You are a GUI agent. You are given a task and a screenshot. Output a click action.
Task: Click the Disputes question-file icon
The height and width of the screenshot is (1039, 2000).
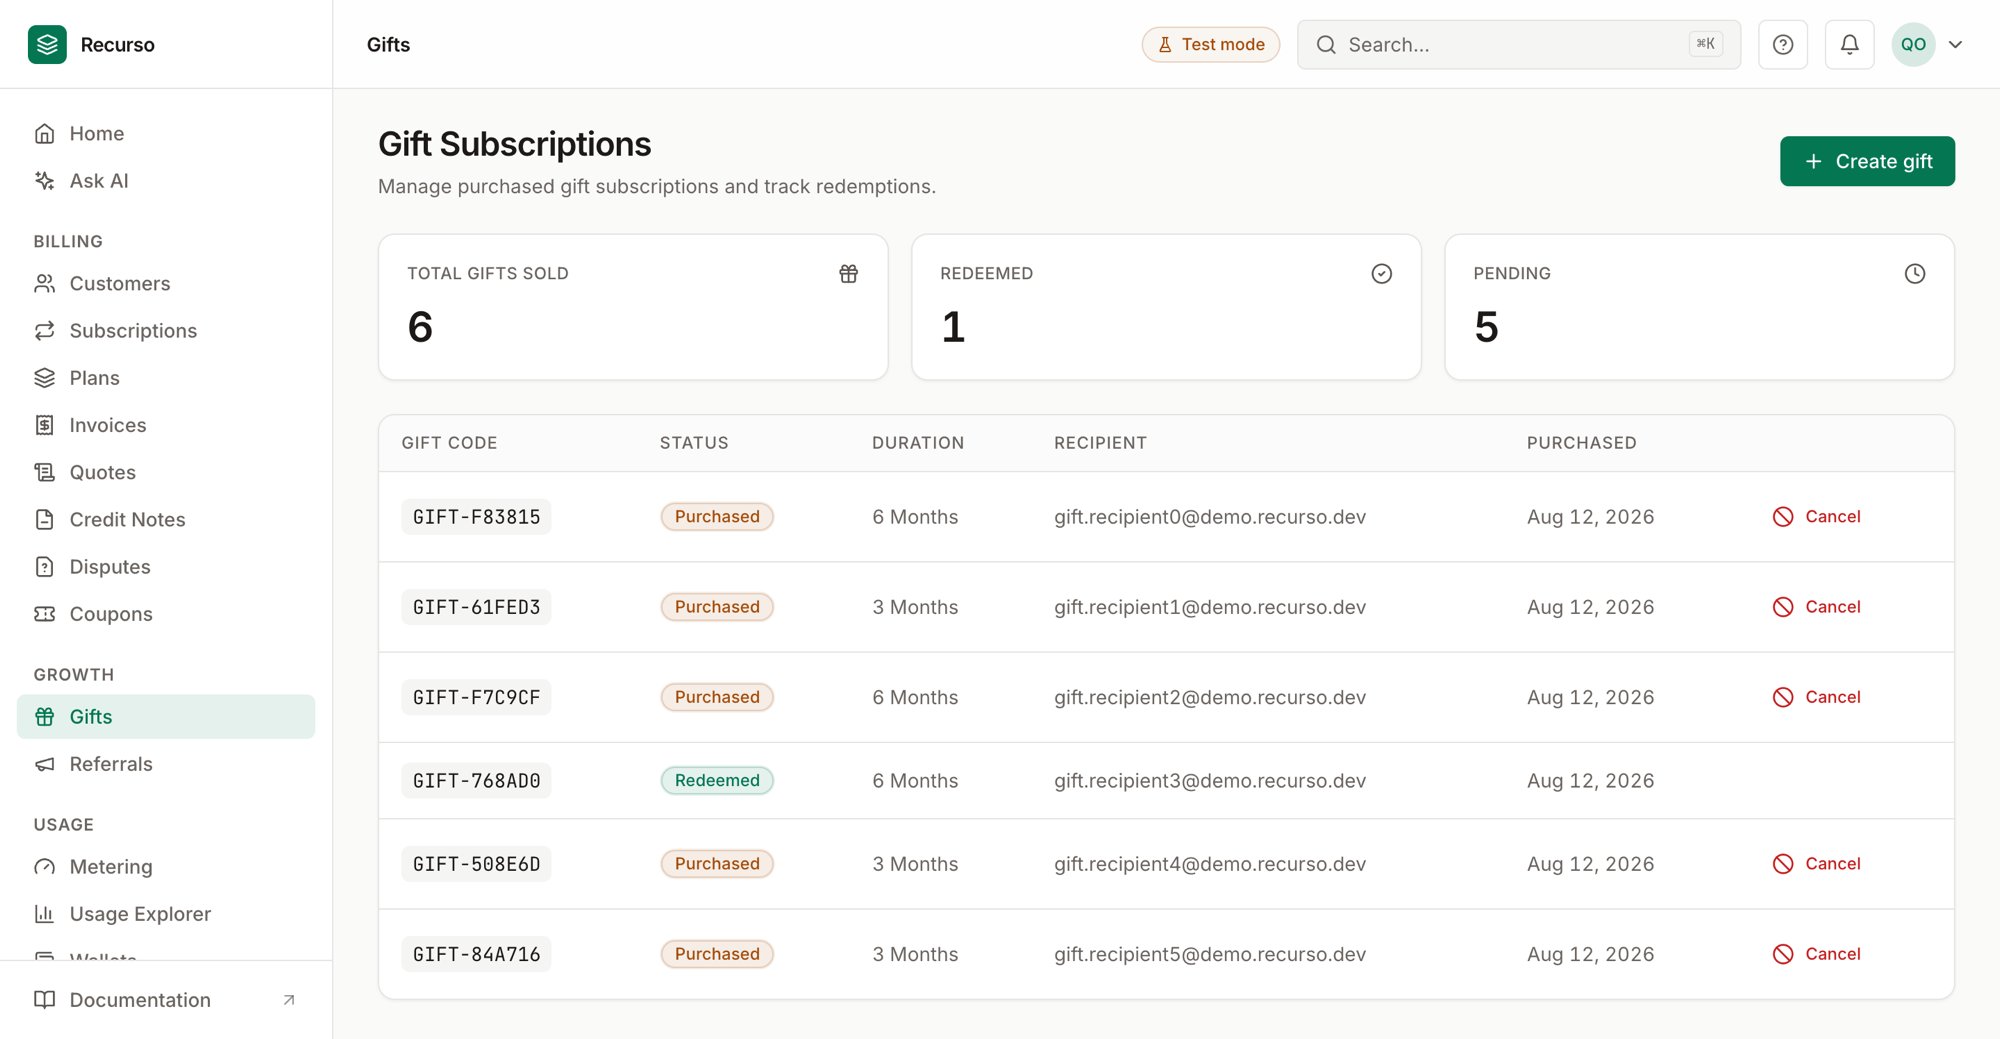click(44, 567)
